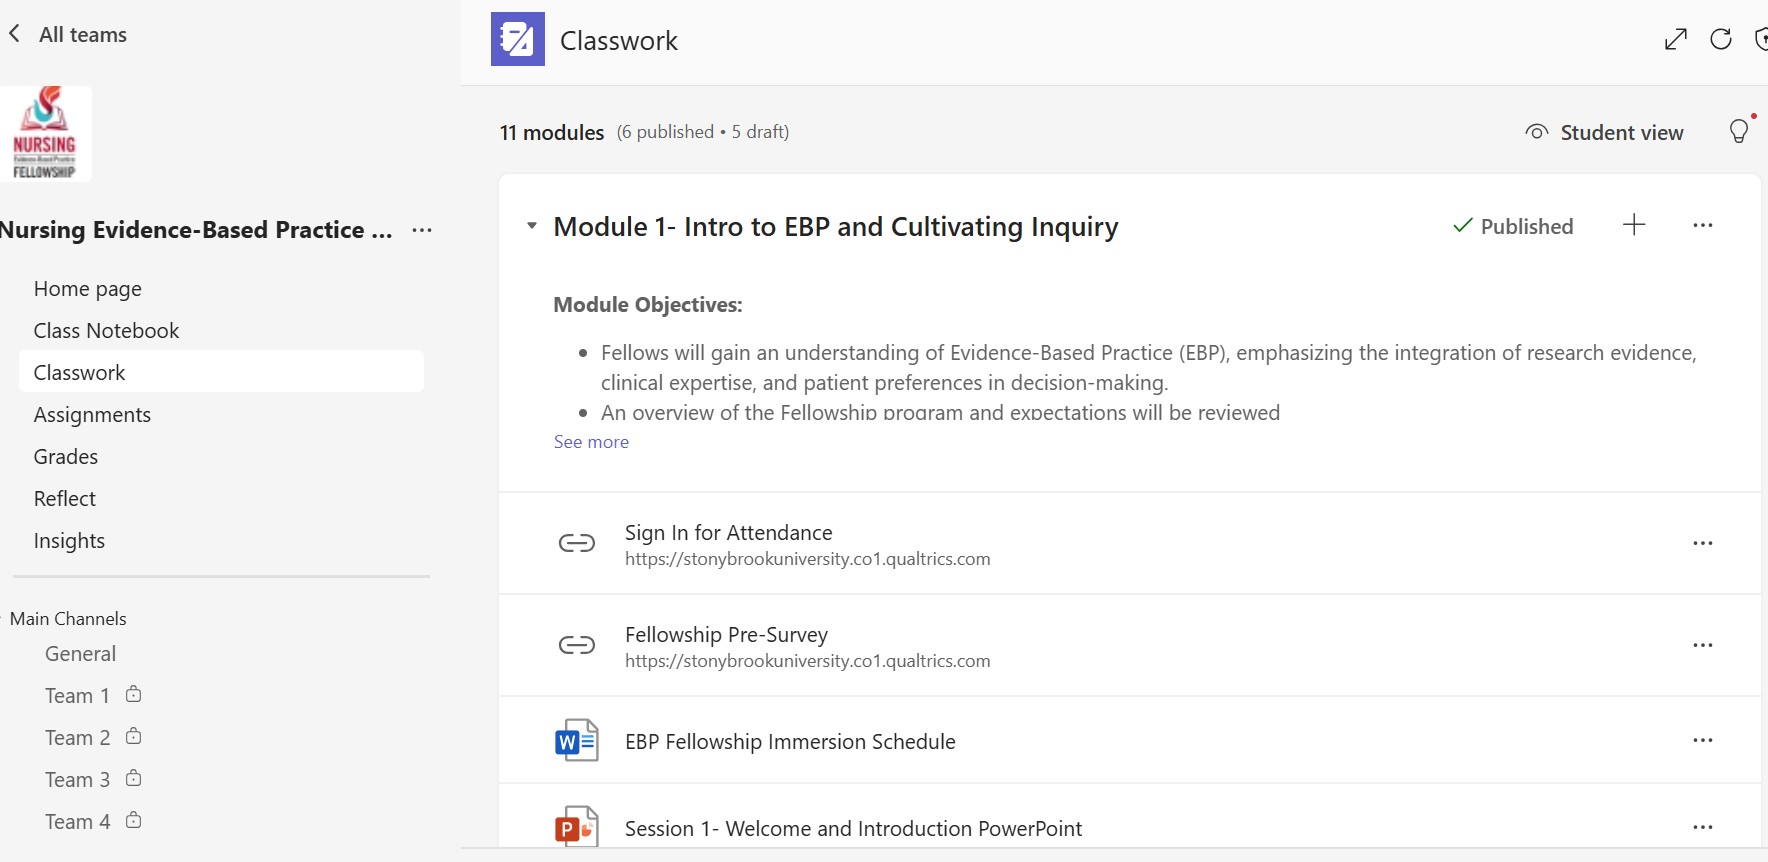The height and width of the screenshot is (862, 1768).
Task: Open the Home page tab
Action: click(x=88, y=289)
